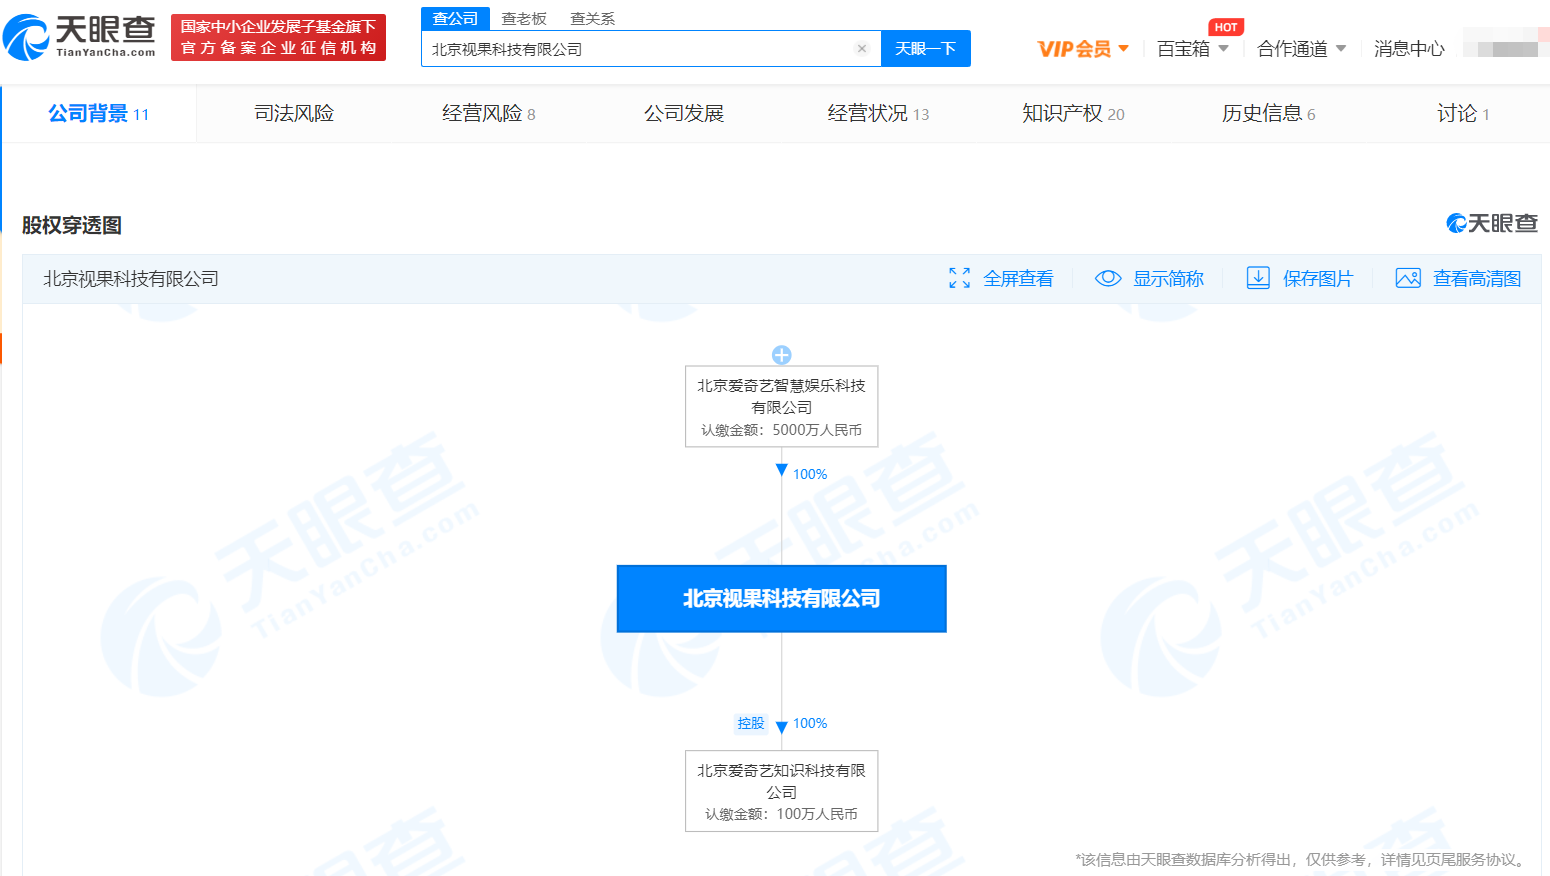Click 全屏查看 text link

(1018, 279)
